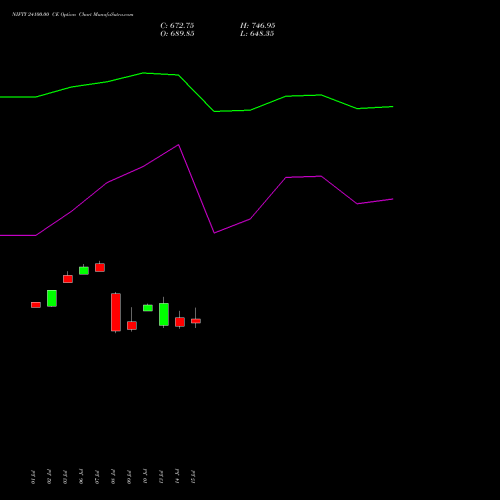Viewport: 500px width, 500px height.
Task: Click the open value O: 689.85
Action: [x=177, y=34]
